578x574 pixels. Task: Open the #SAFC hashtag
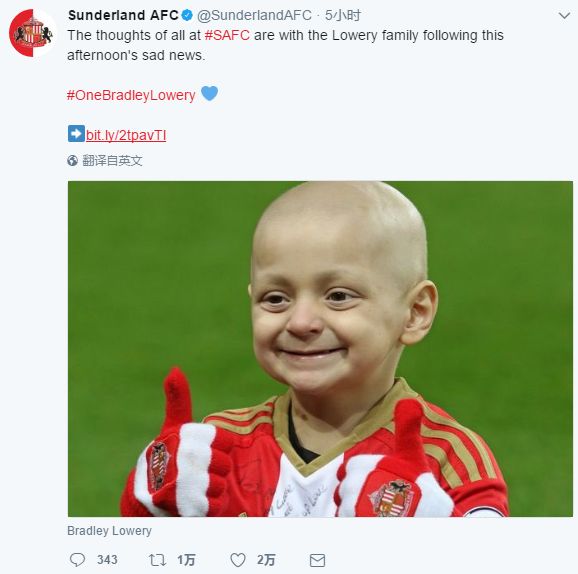227,35
